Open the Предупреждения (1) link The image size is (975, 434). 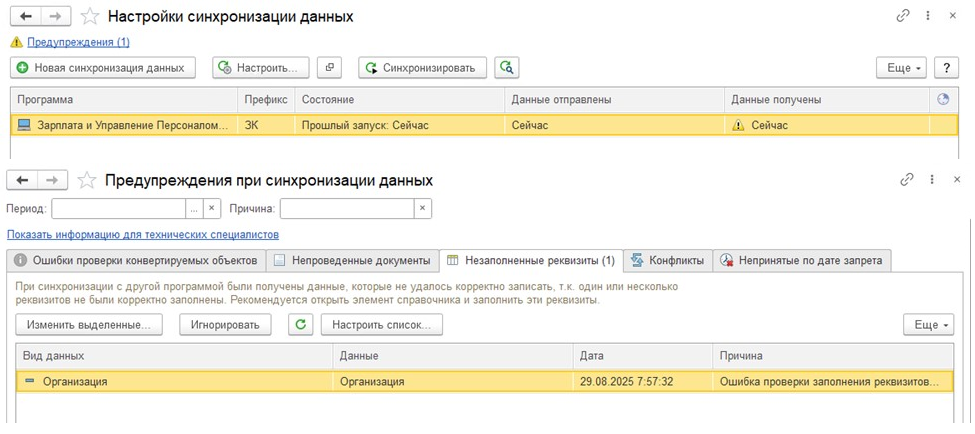point(78,42)
